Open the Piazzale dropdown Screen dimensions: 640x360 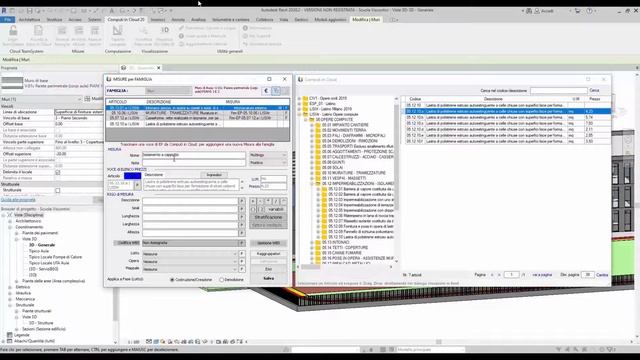coord(190,269)
